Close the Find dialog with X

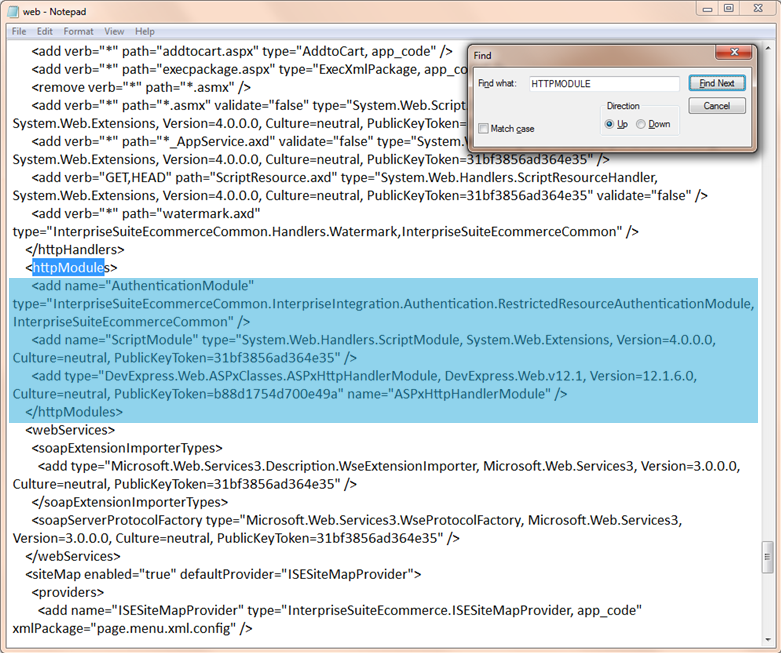733,54
